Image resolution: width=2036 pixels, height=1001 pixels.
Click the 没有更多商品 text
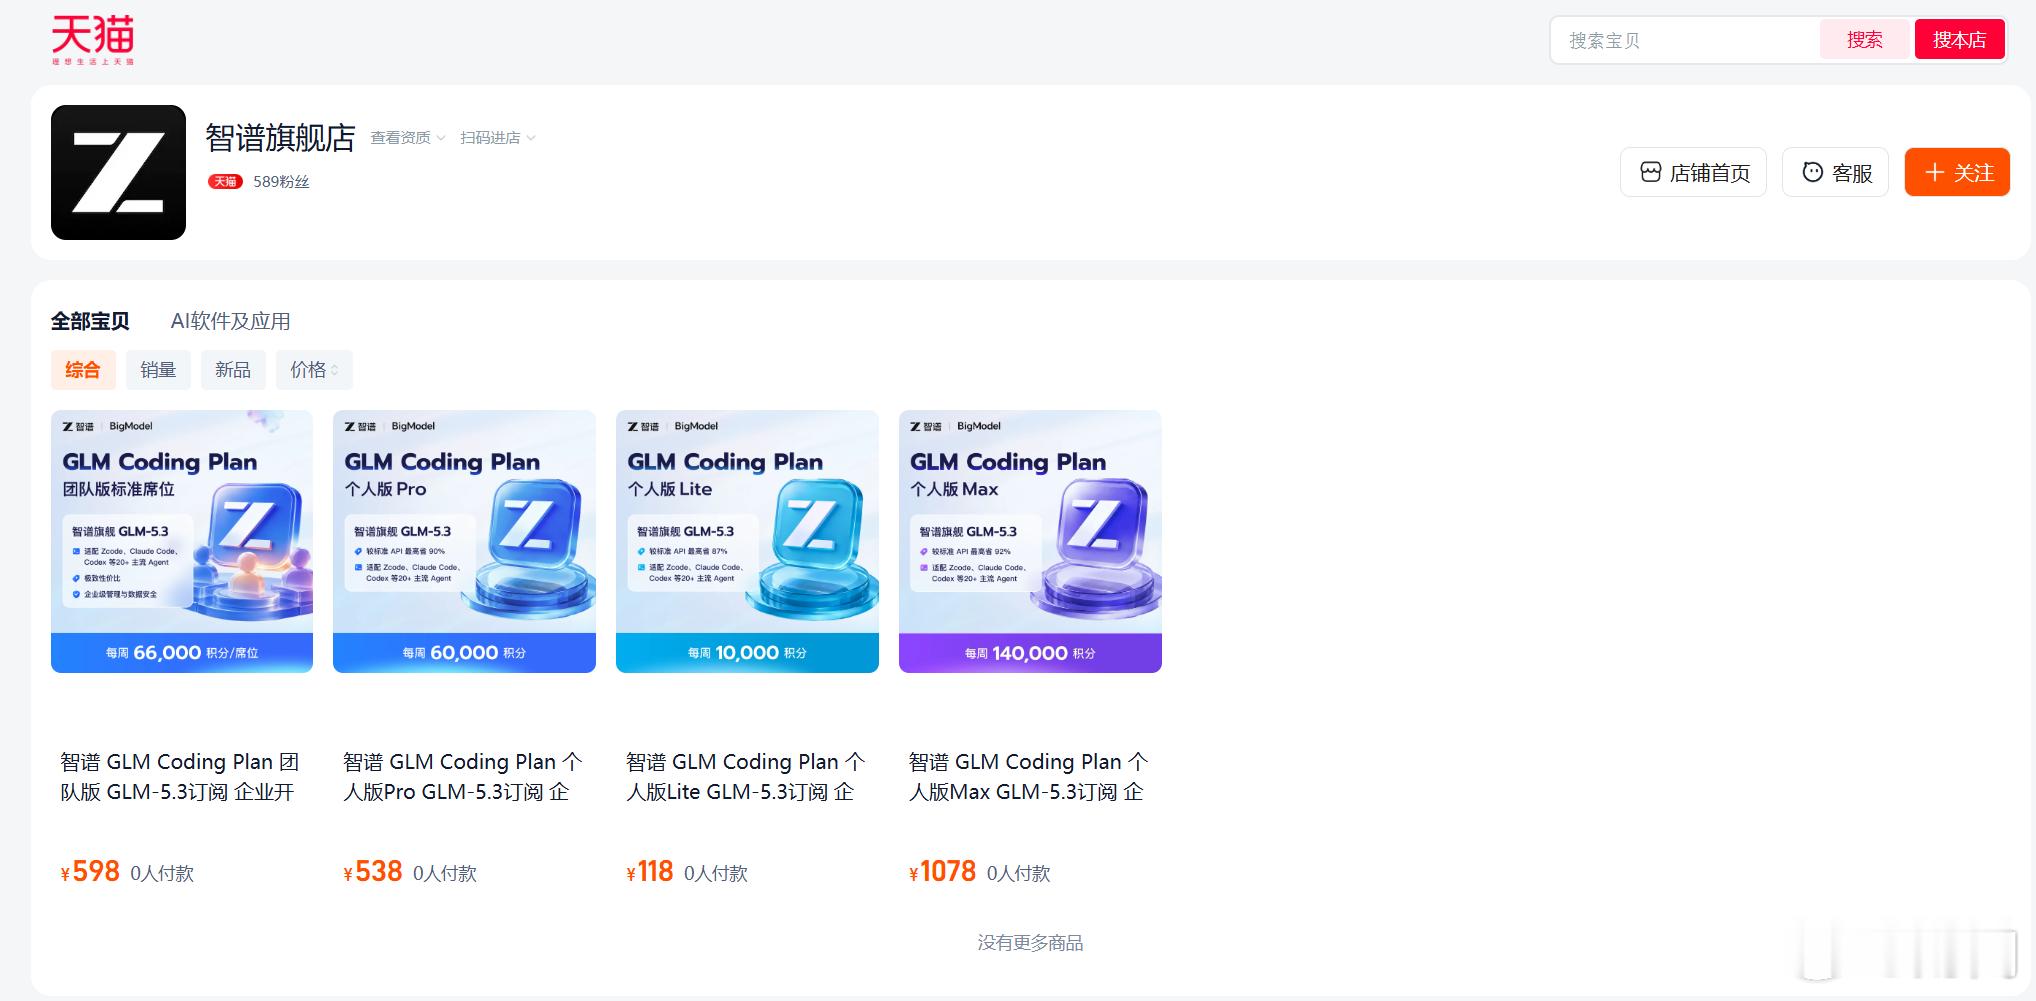(1030, 942)
